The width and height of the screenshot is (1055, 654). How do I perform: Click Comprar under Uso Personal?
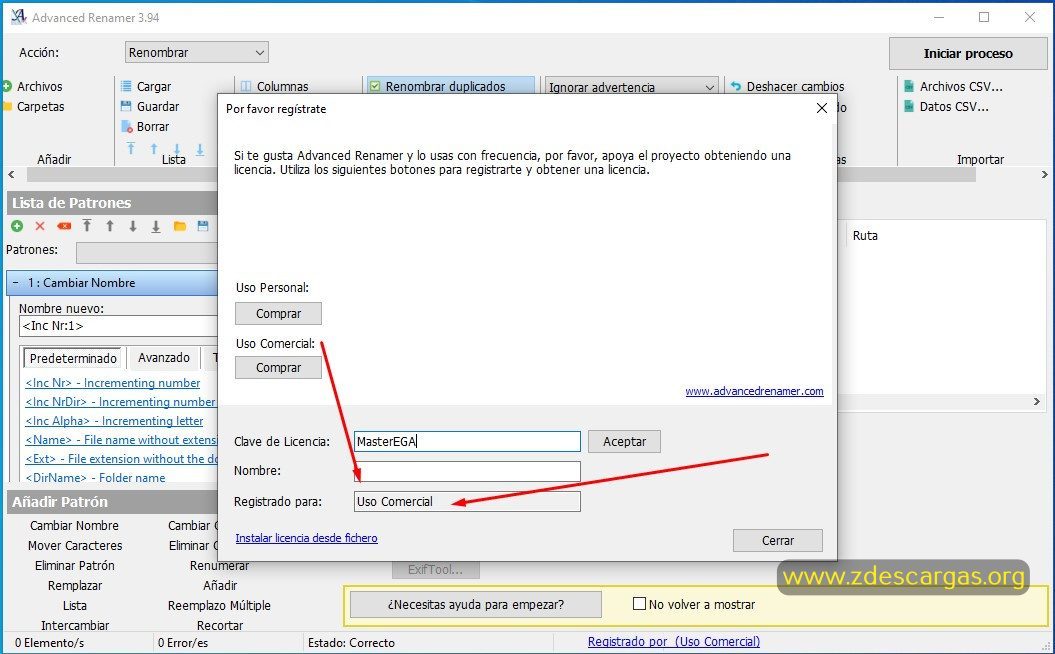(278, 314)
